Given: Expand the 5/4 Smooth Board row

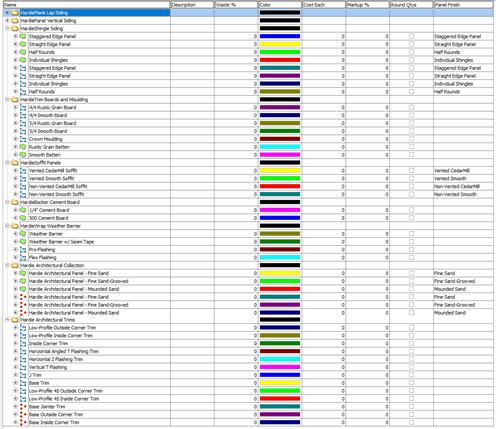Looking at the screenshot, I should point(15,131).
